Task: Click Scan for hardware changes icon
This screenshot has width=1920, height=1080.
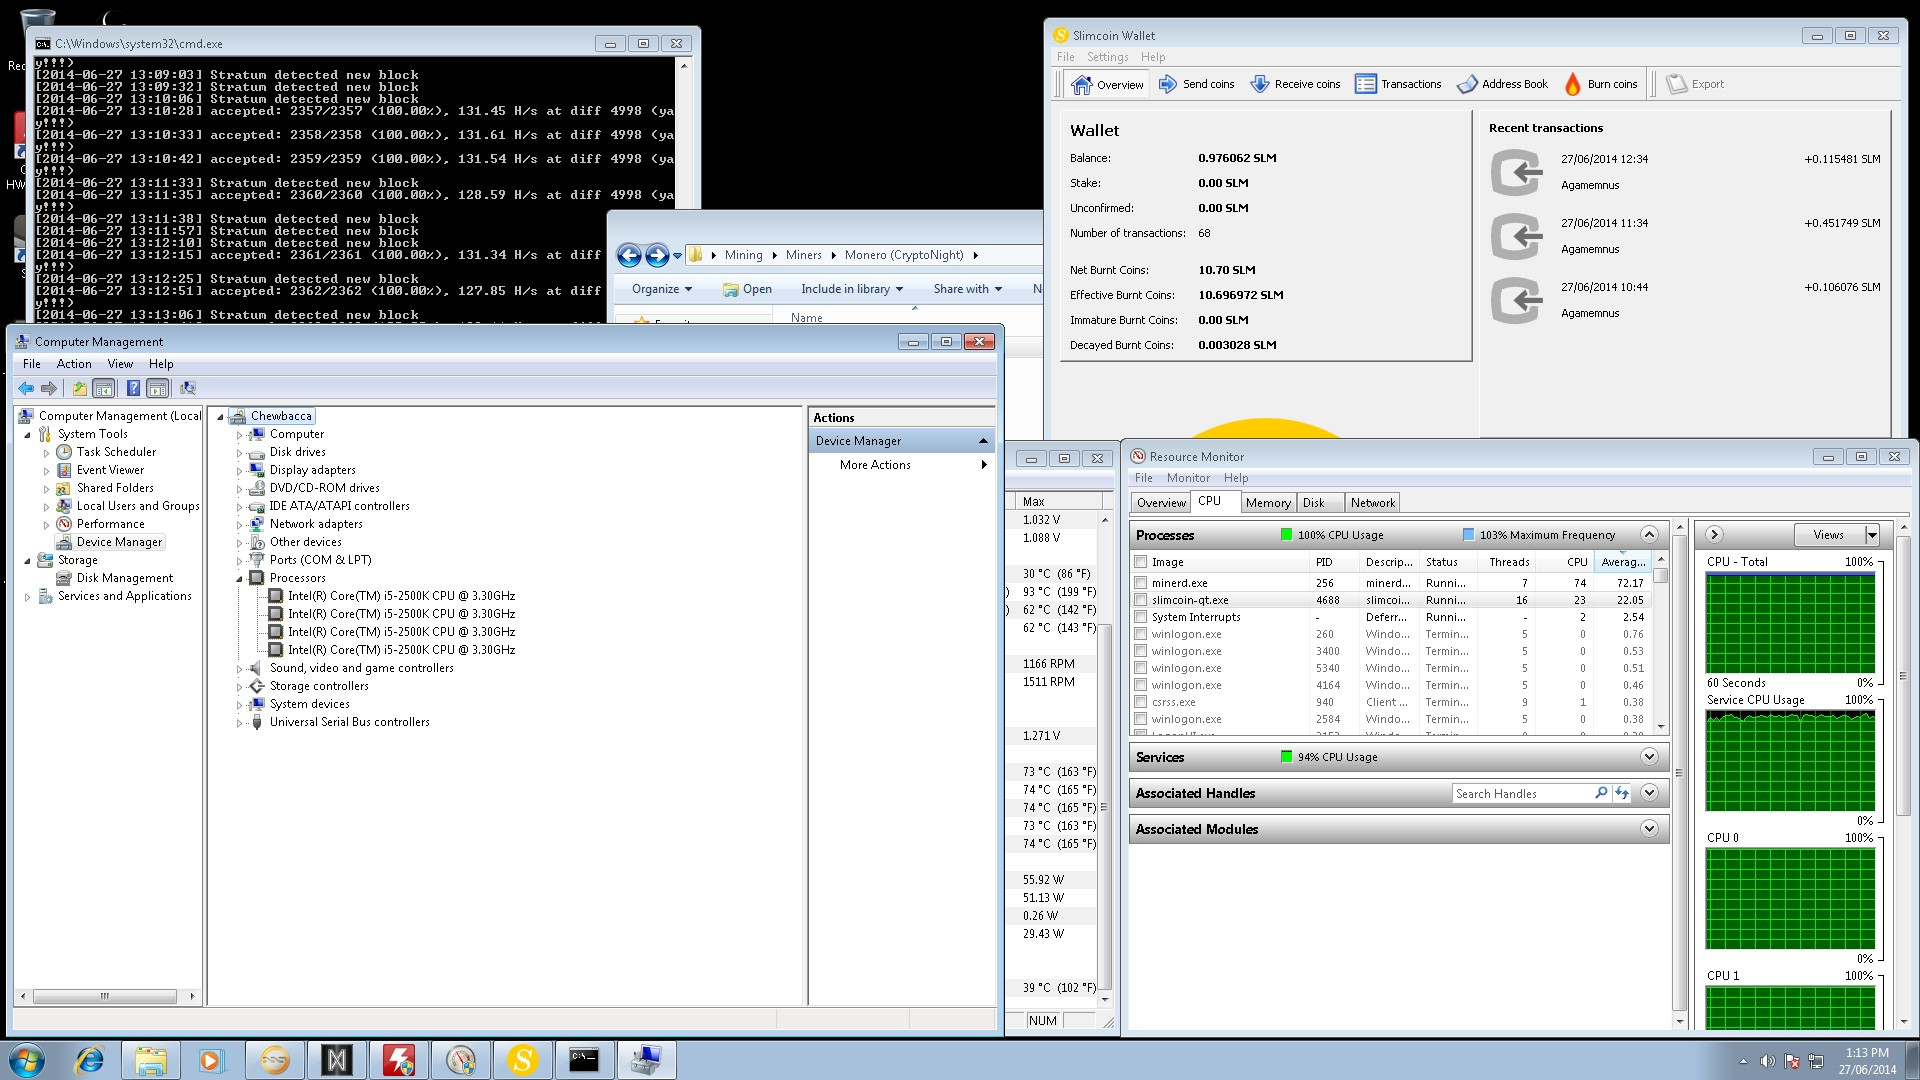Action: click(x=187, y=389)
